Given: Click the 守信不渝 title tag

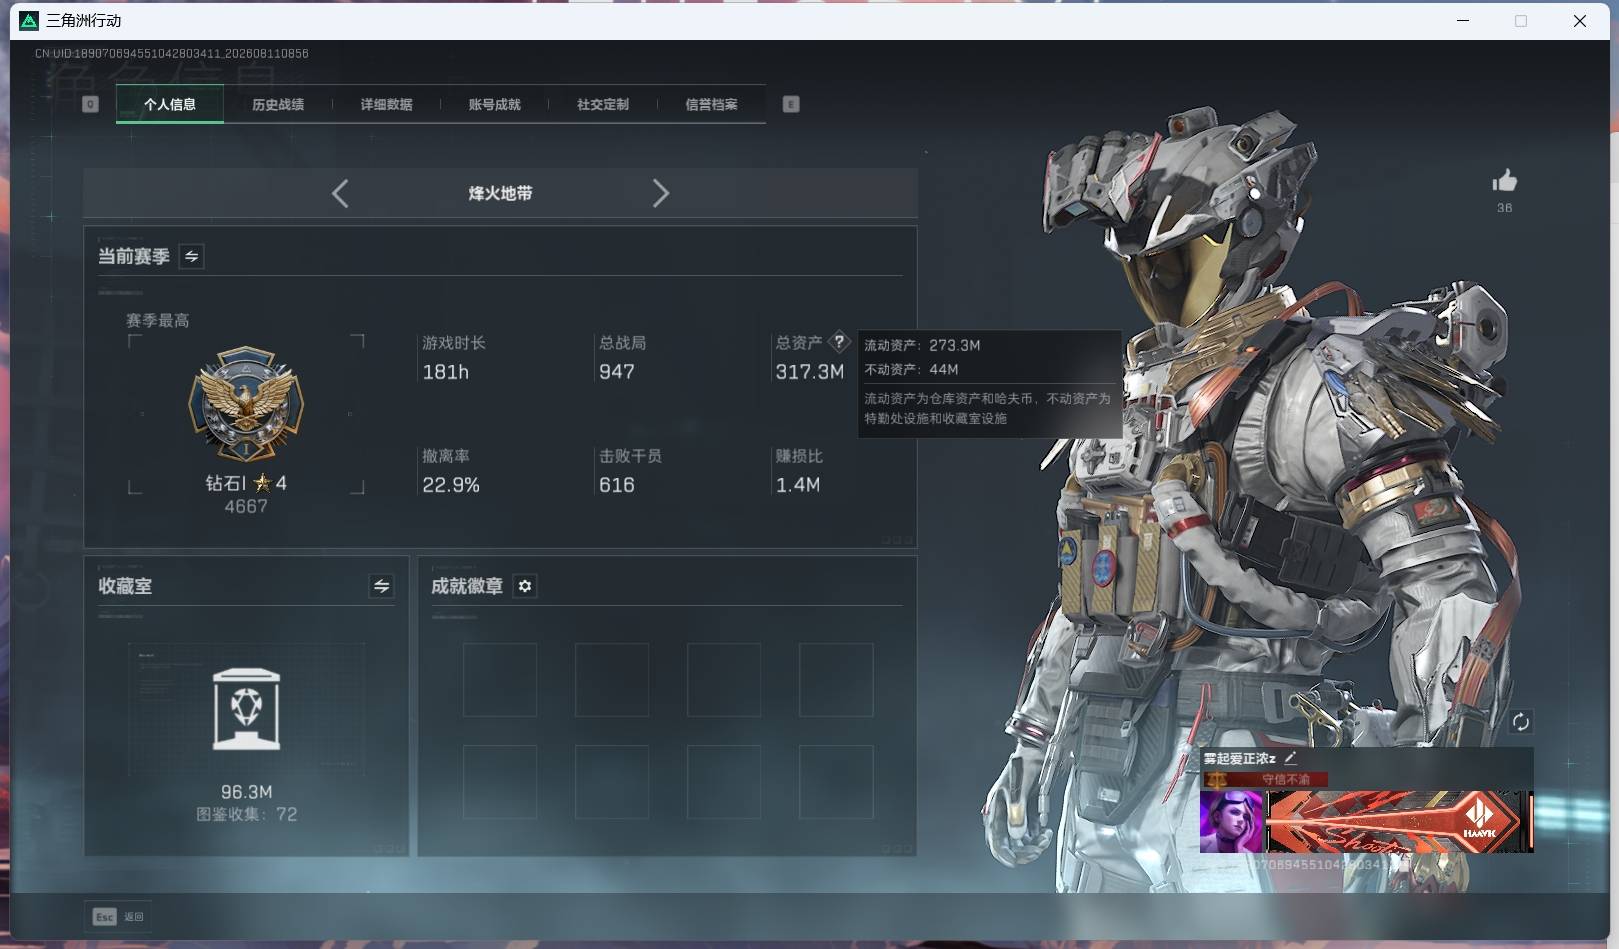Looking at the screenshot, I should [1286, 779].
